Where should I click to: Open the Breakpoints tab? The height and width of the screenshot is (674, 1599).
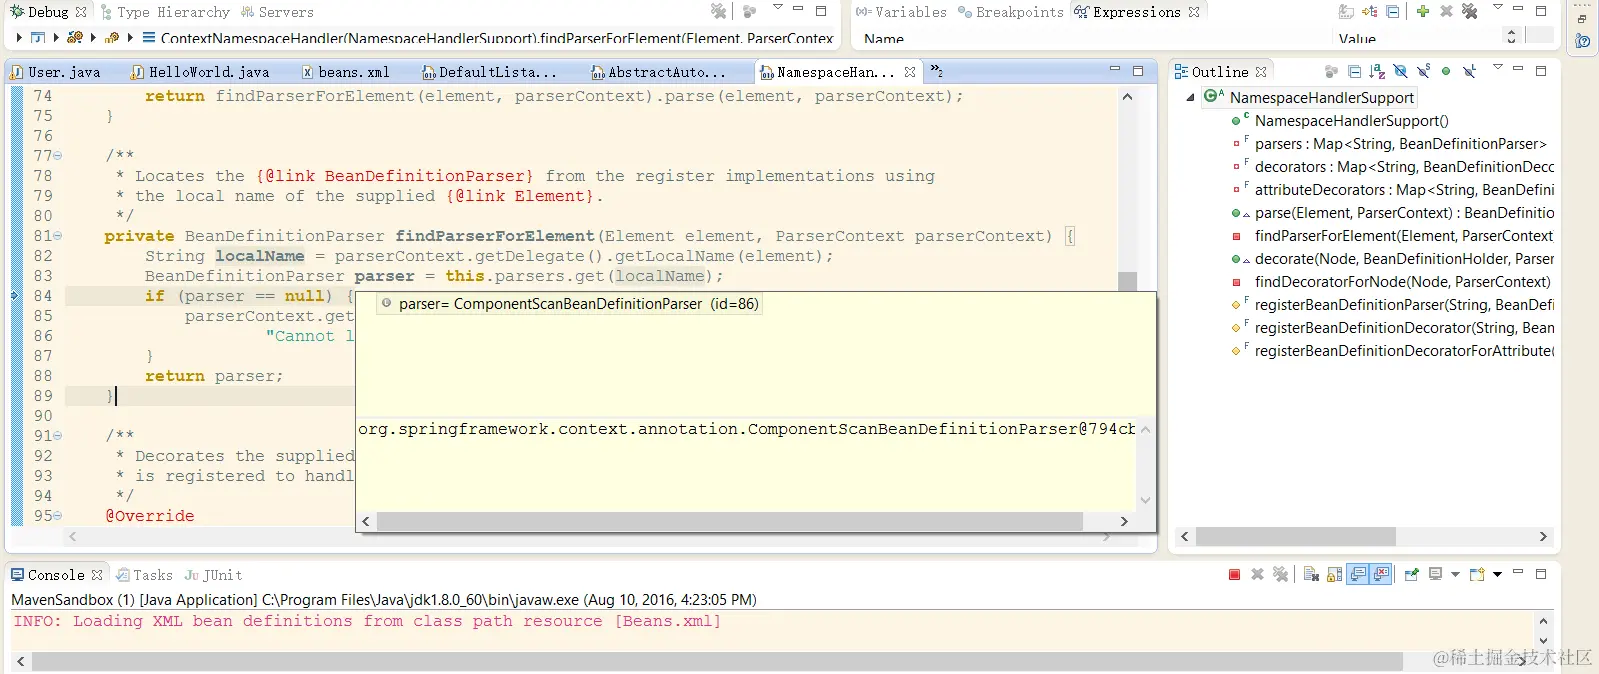1010,12
